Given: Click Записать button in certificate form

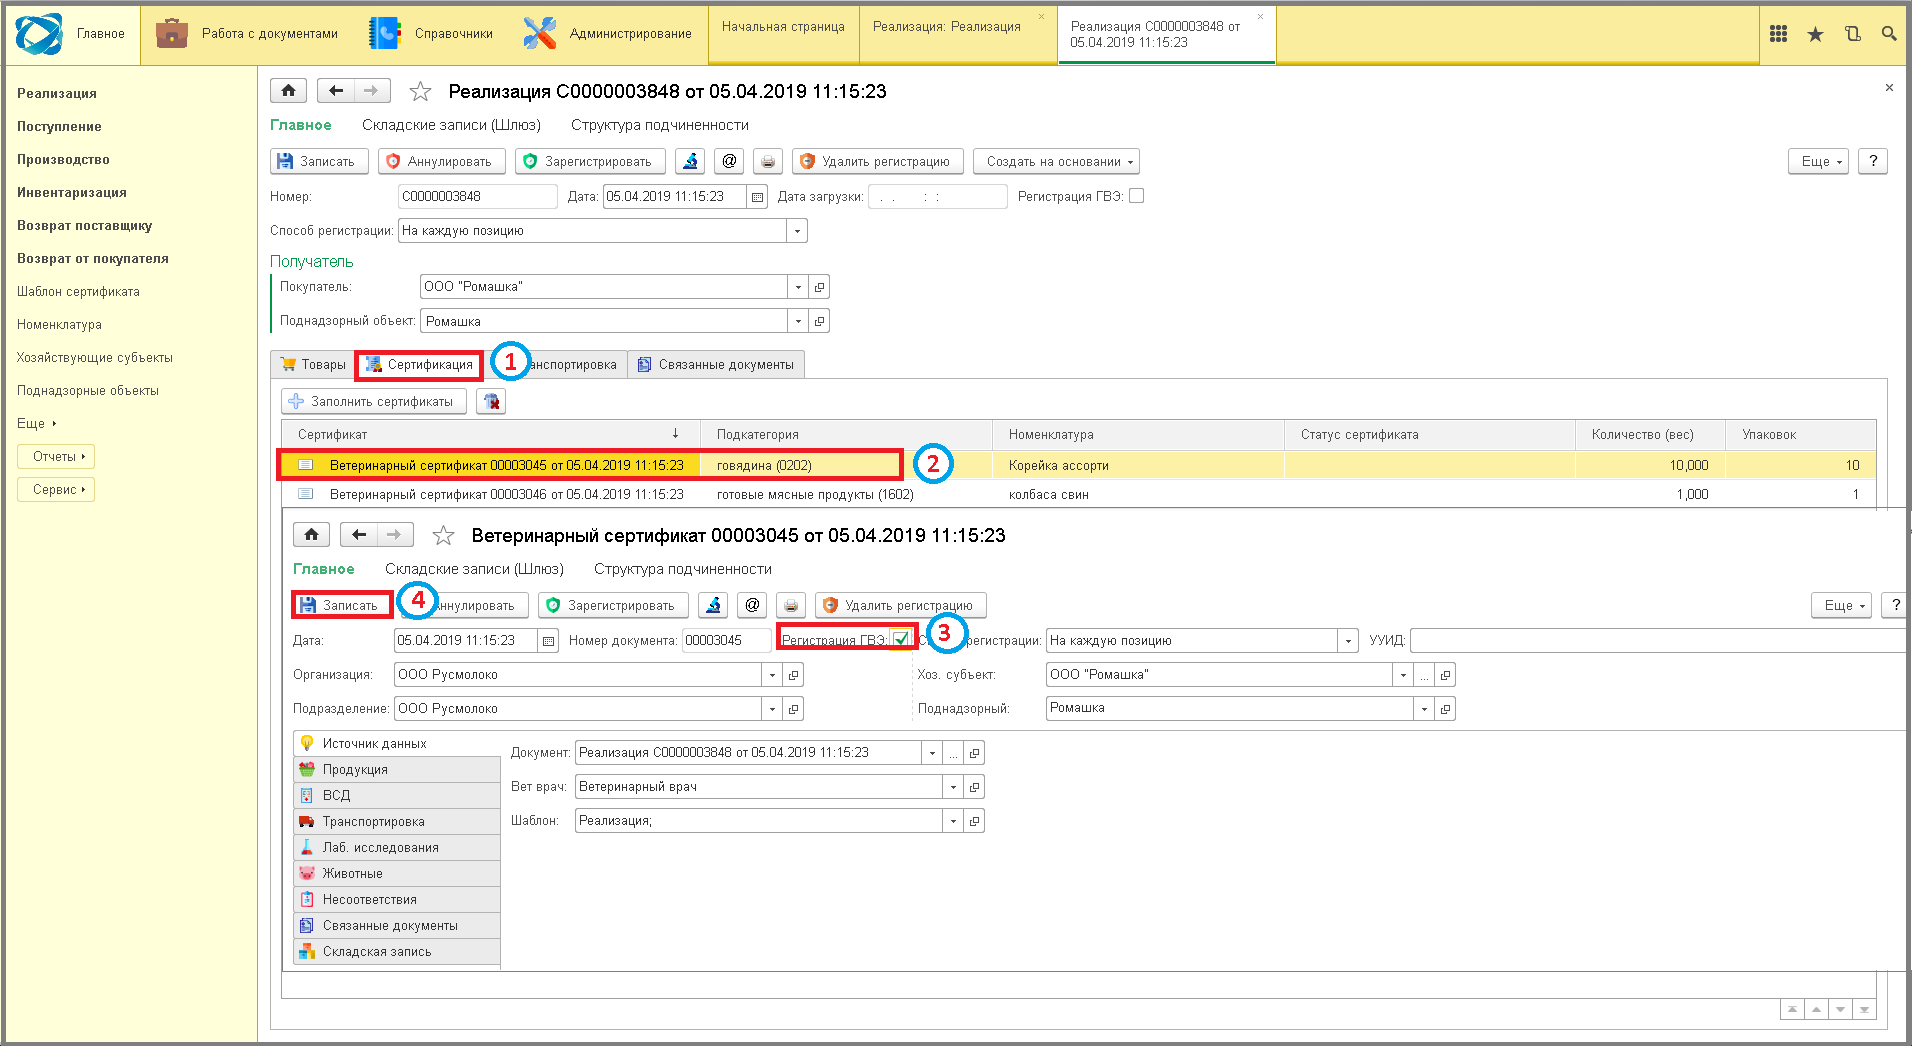Looking at the screenshot, I should 342,605.
